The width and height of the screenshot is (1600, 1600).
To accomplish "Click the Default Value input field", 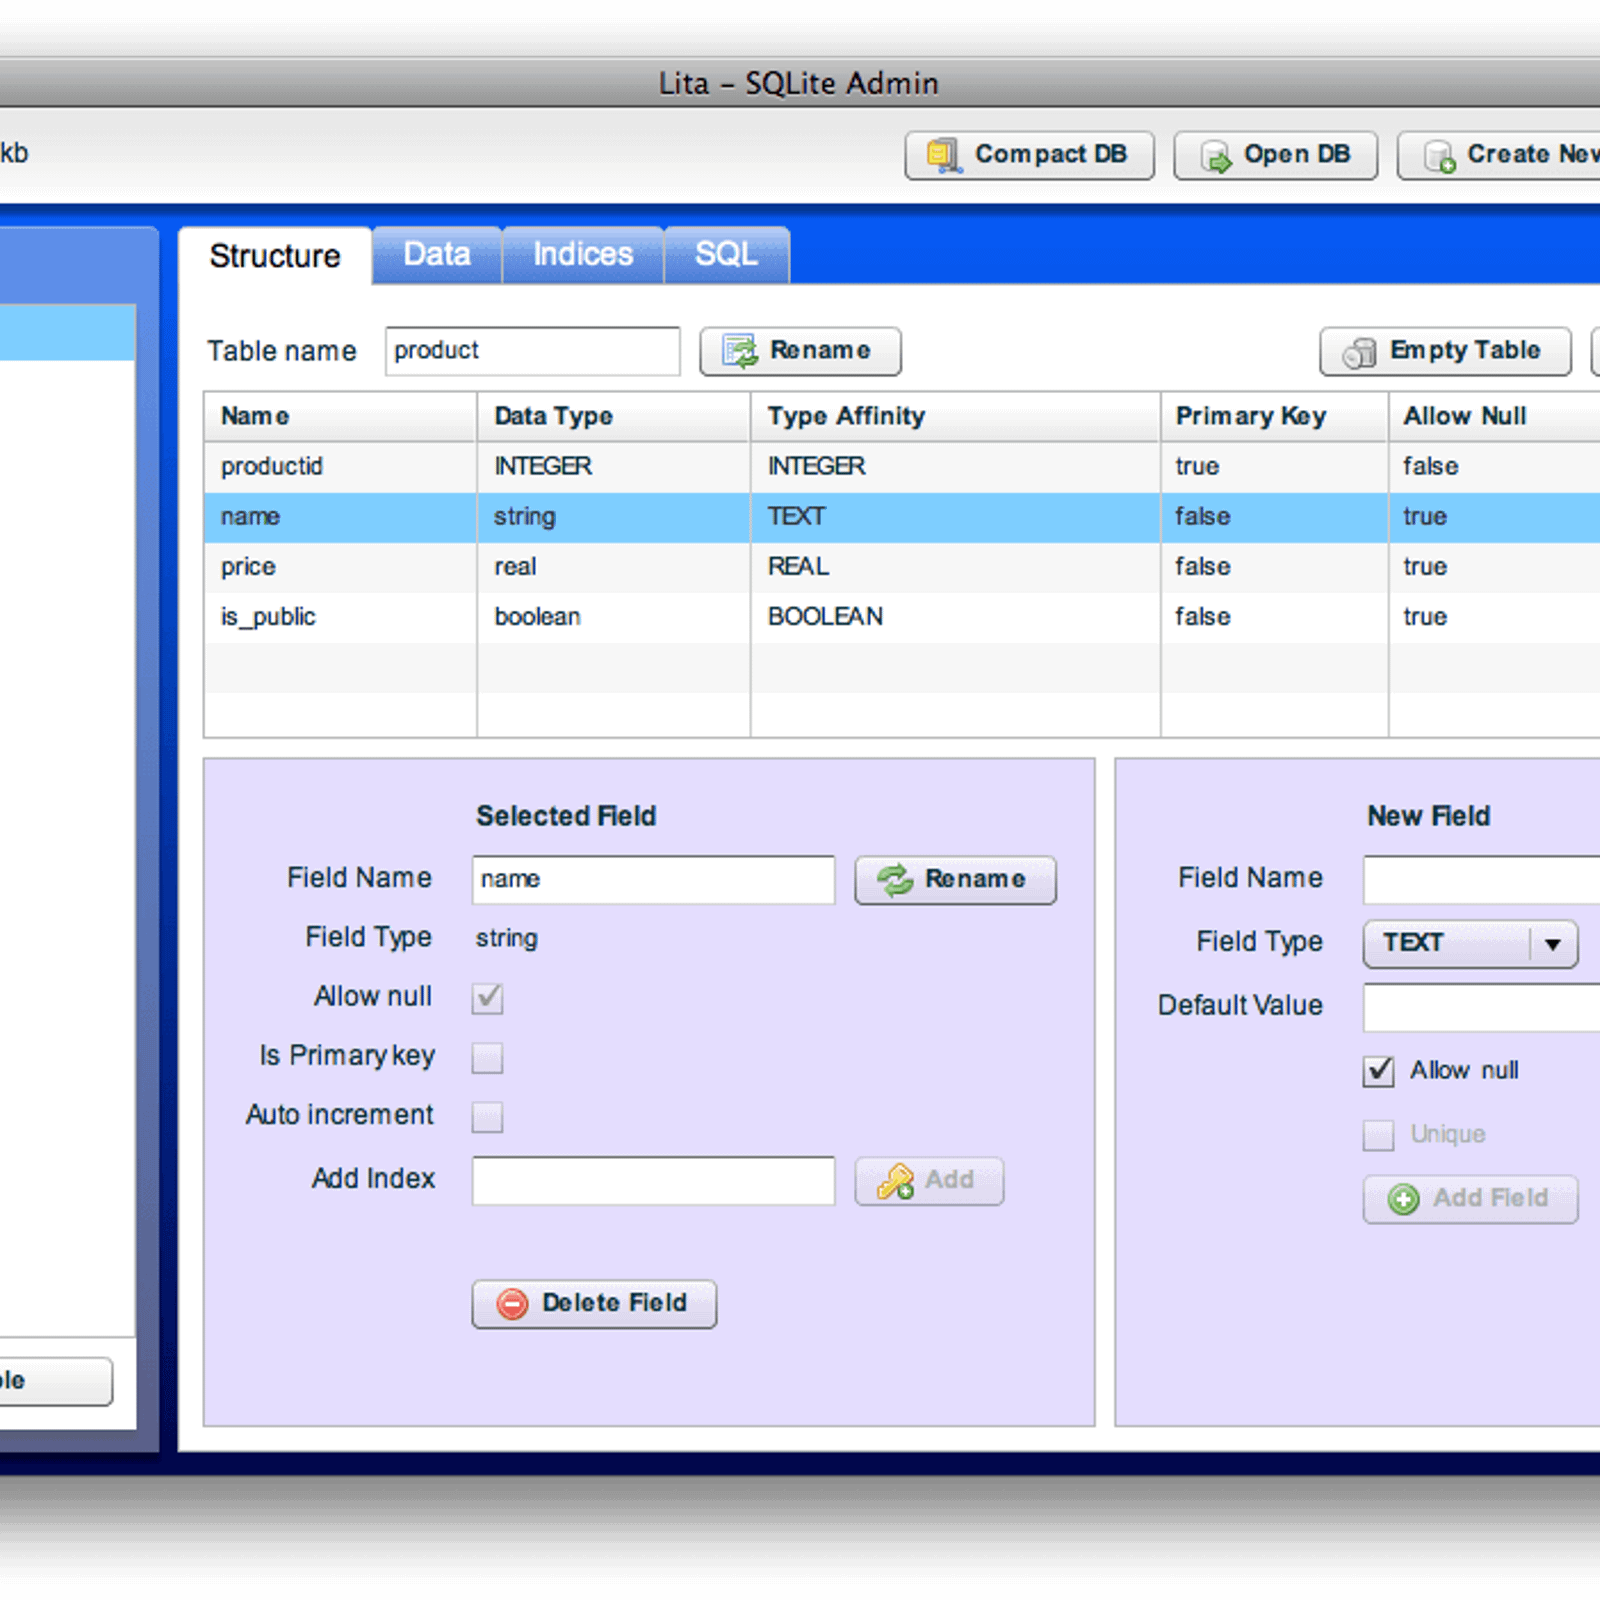I will point(1482,1008).
